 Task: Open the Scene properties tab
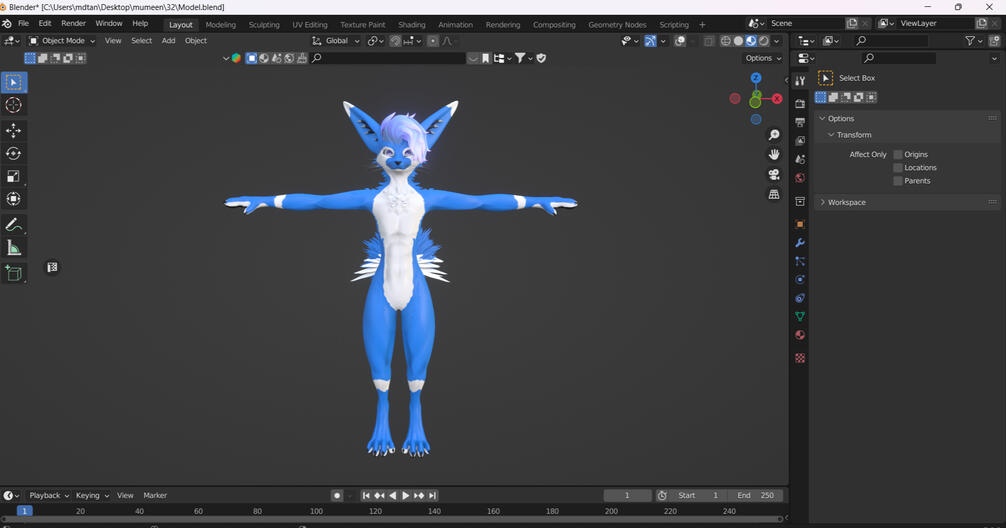[800, 159]
